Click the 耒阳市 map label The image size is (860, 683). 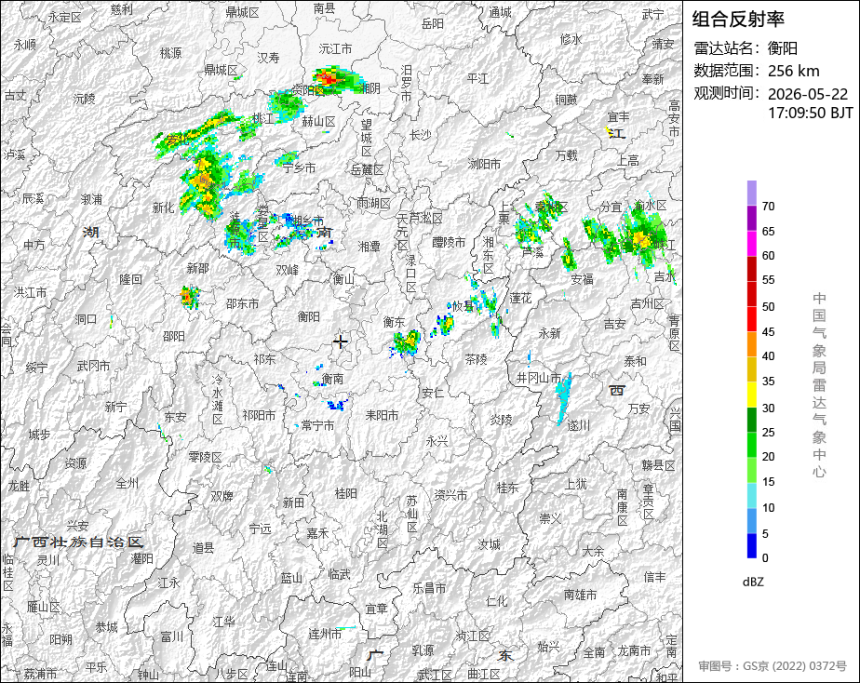tap(382, 416)
